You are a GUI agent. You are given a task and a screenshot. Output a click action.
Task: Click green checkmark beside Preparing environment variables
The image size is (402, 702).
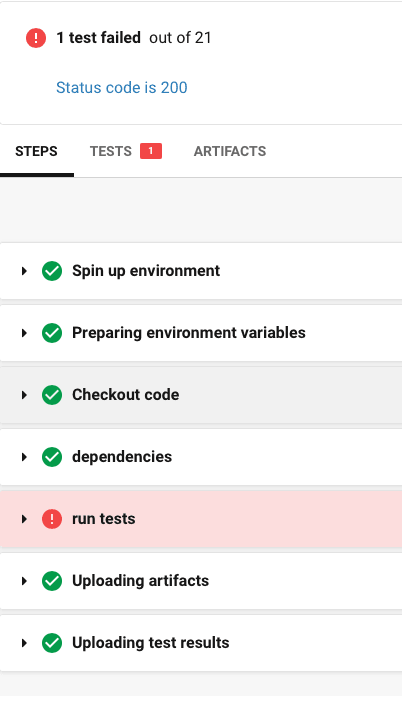[x=52, y=333]
